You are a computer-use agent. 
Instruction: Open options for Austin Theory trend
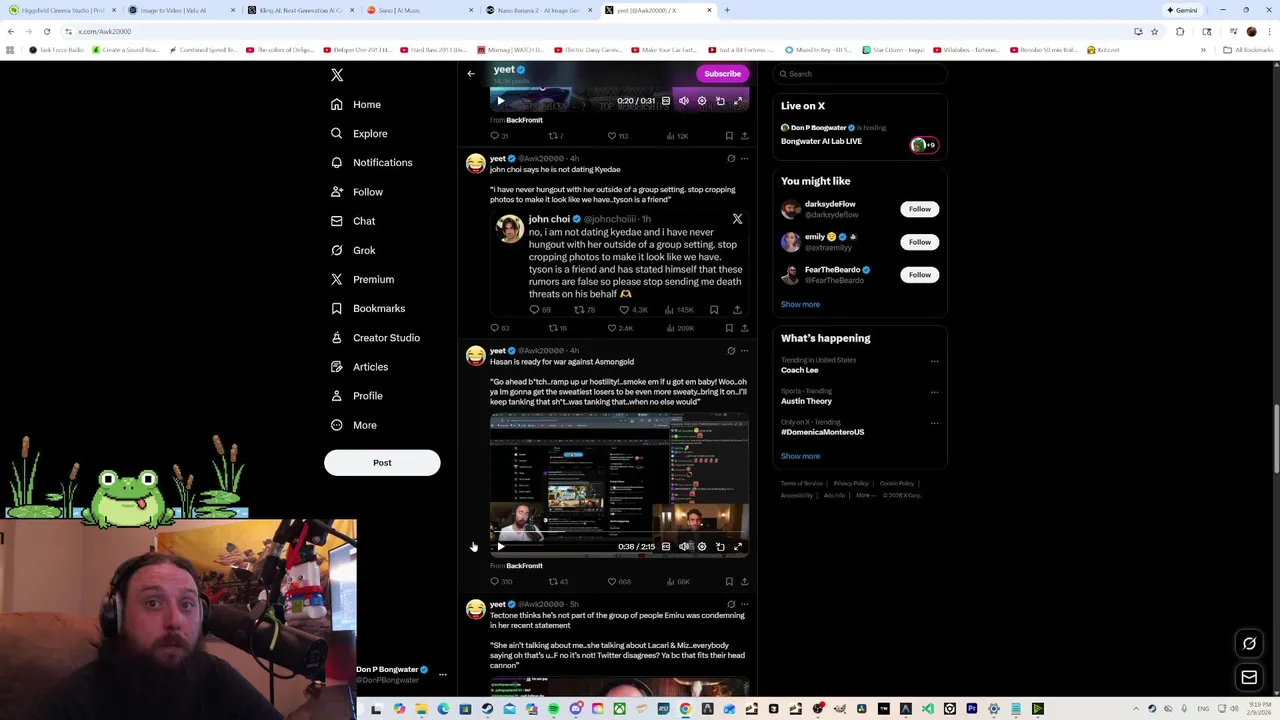coord(934,392)
